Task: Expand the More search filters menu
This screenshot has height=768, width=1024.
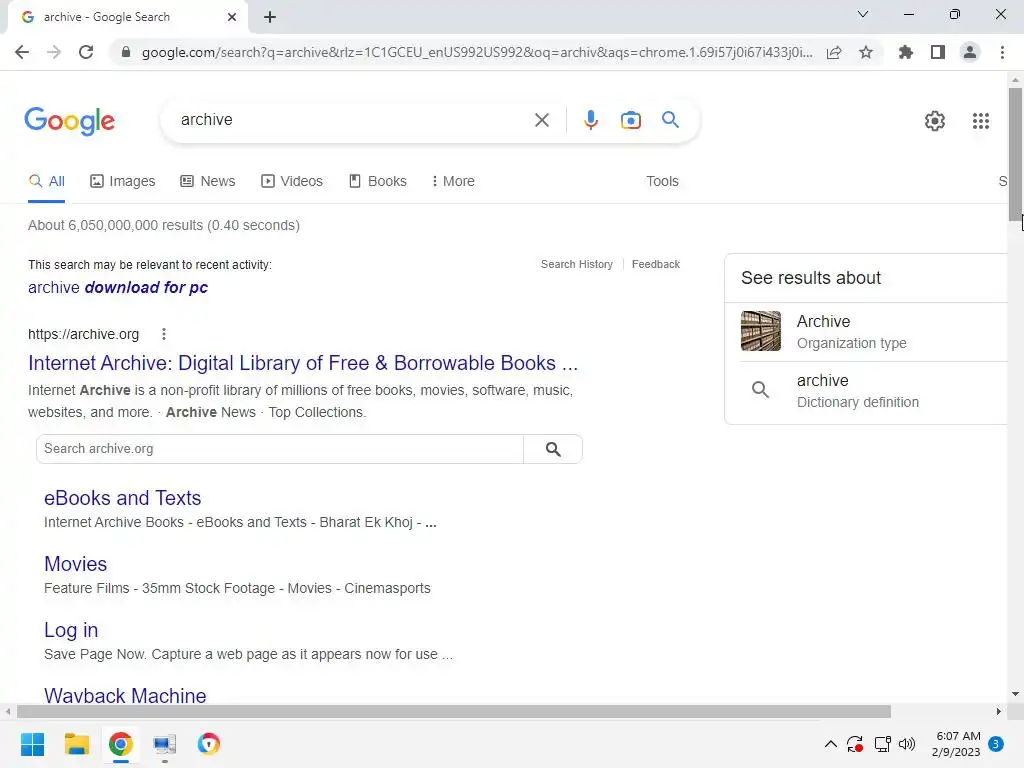Action: pyautogui.click(x=453, y=181)
